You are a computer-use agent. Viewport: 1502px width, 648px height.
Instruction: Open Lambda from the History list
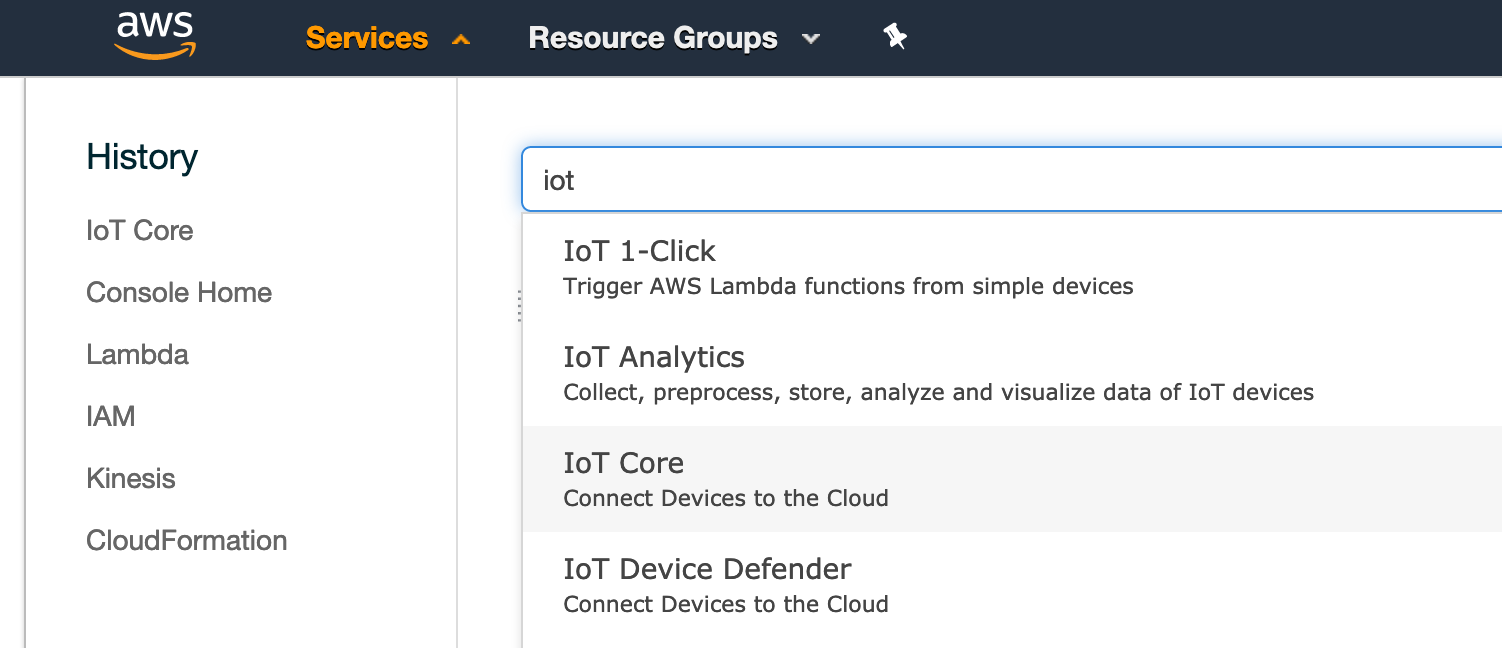click(x=137, y=355)
